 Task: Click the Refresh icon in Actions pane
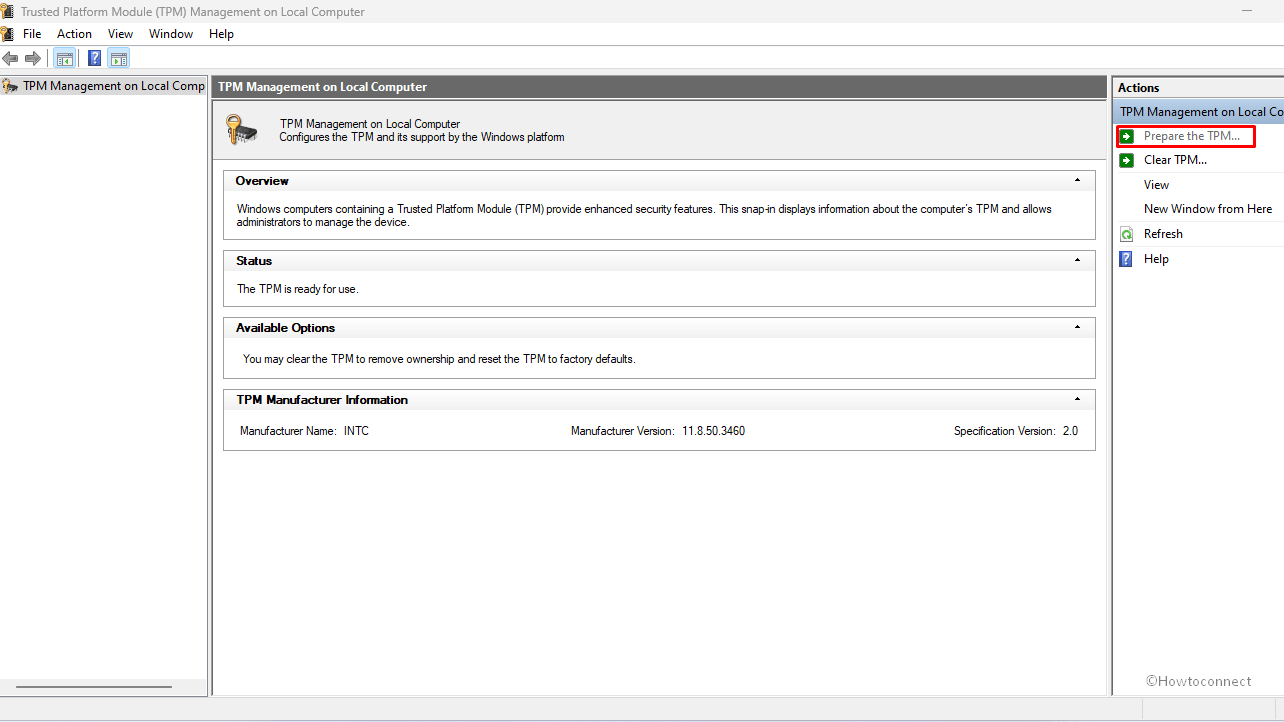pyautogui.click(x=1126, y=234)
